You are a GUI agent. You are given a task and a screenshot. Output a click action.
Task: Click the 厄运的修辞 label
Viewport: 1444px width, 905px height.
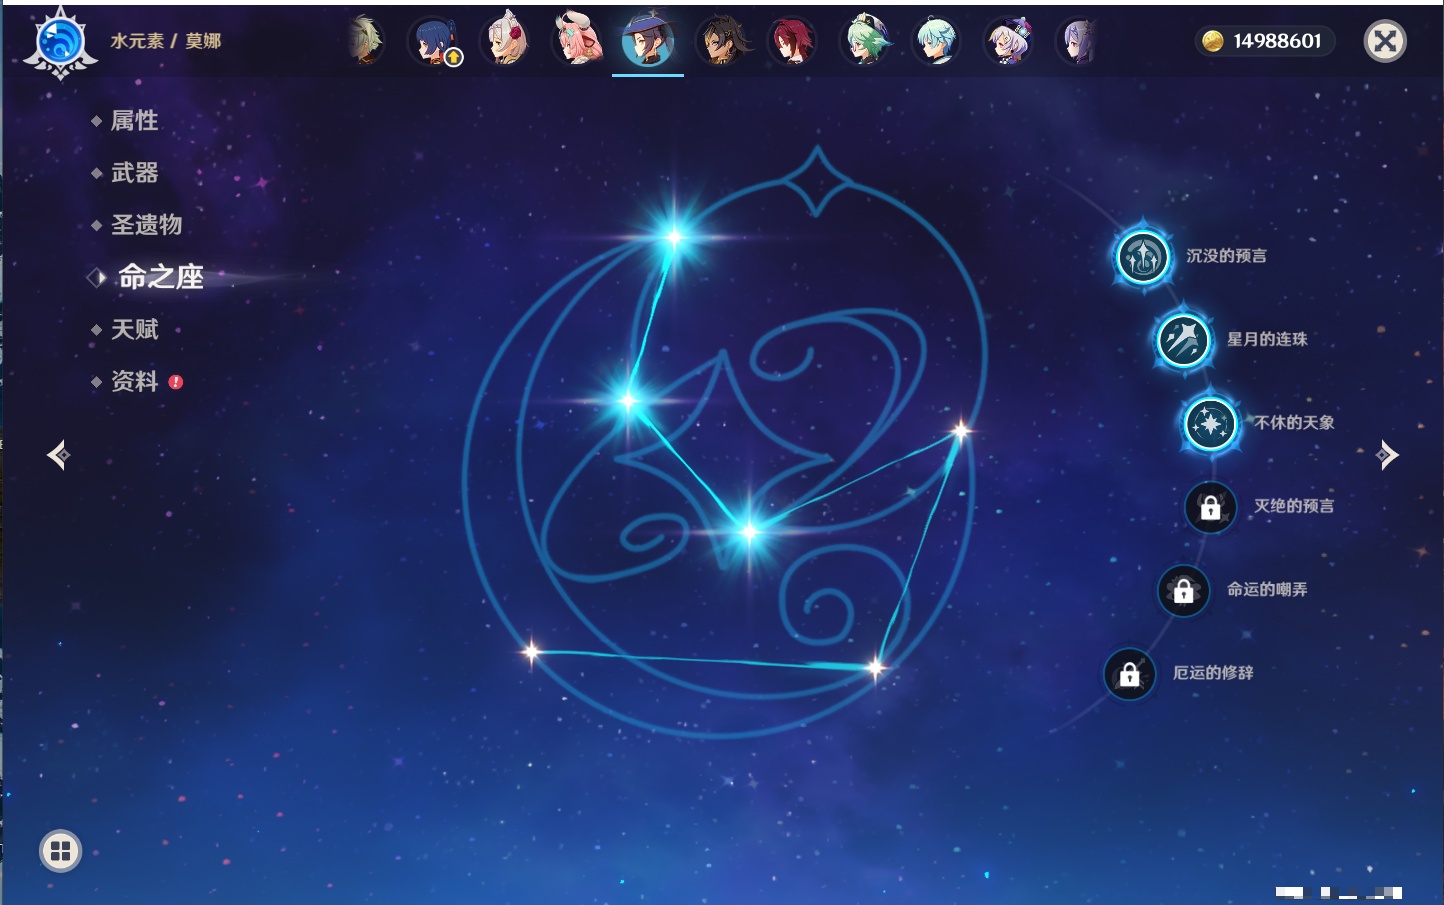(x=1213, y=674)
